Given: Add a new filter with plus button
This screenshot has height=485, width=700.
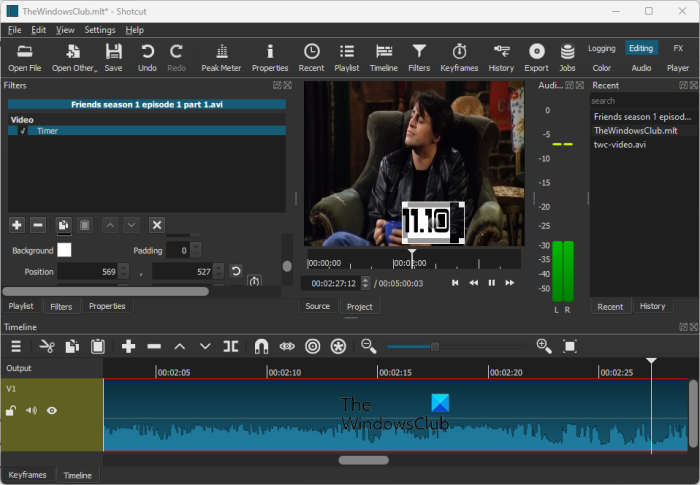Looking at the screenshot, I should pos(16,225).
